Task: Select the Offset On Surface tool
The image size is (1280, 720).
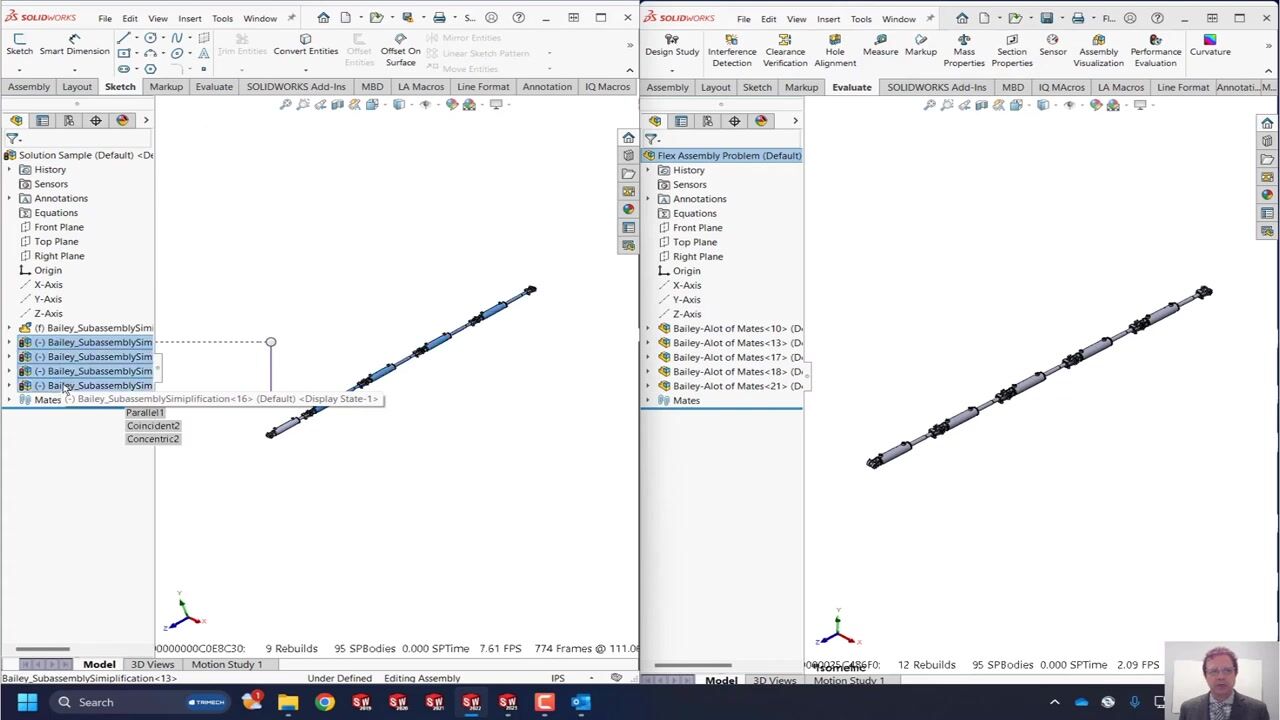Action: click(x=400, y=51)
